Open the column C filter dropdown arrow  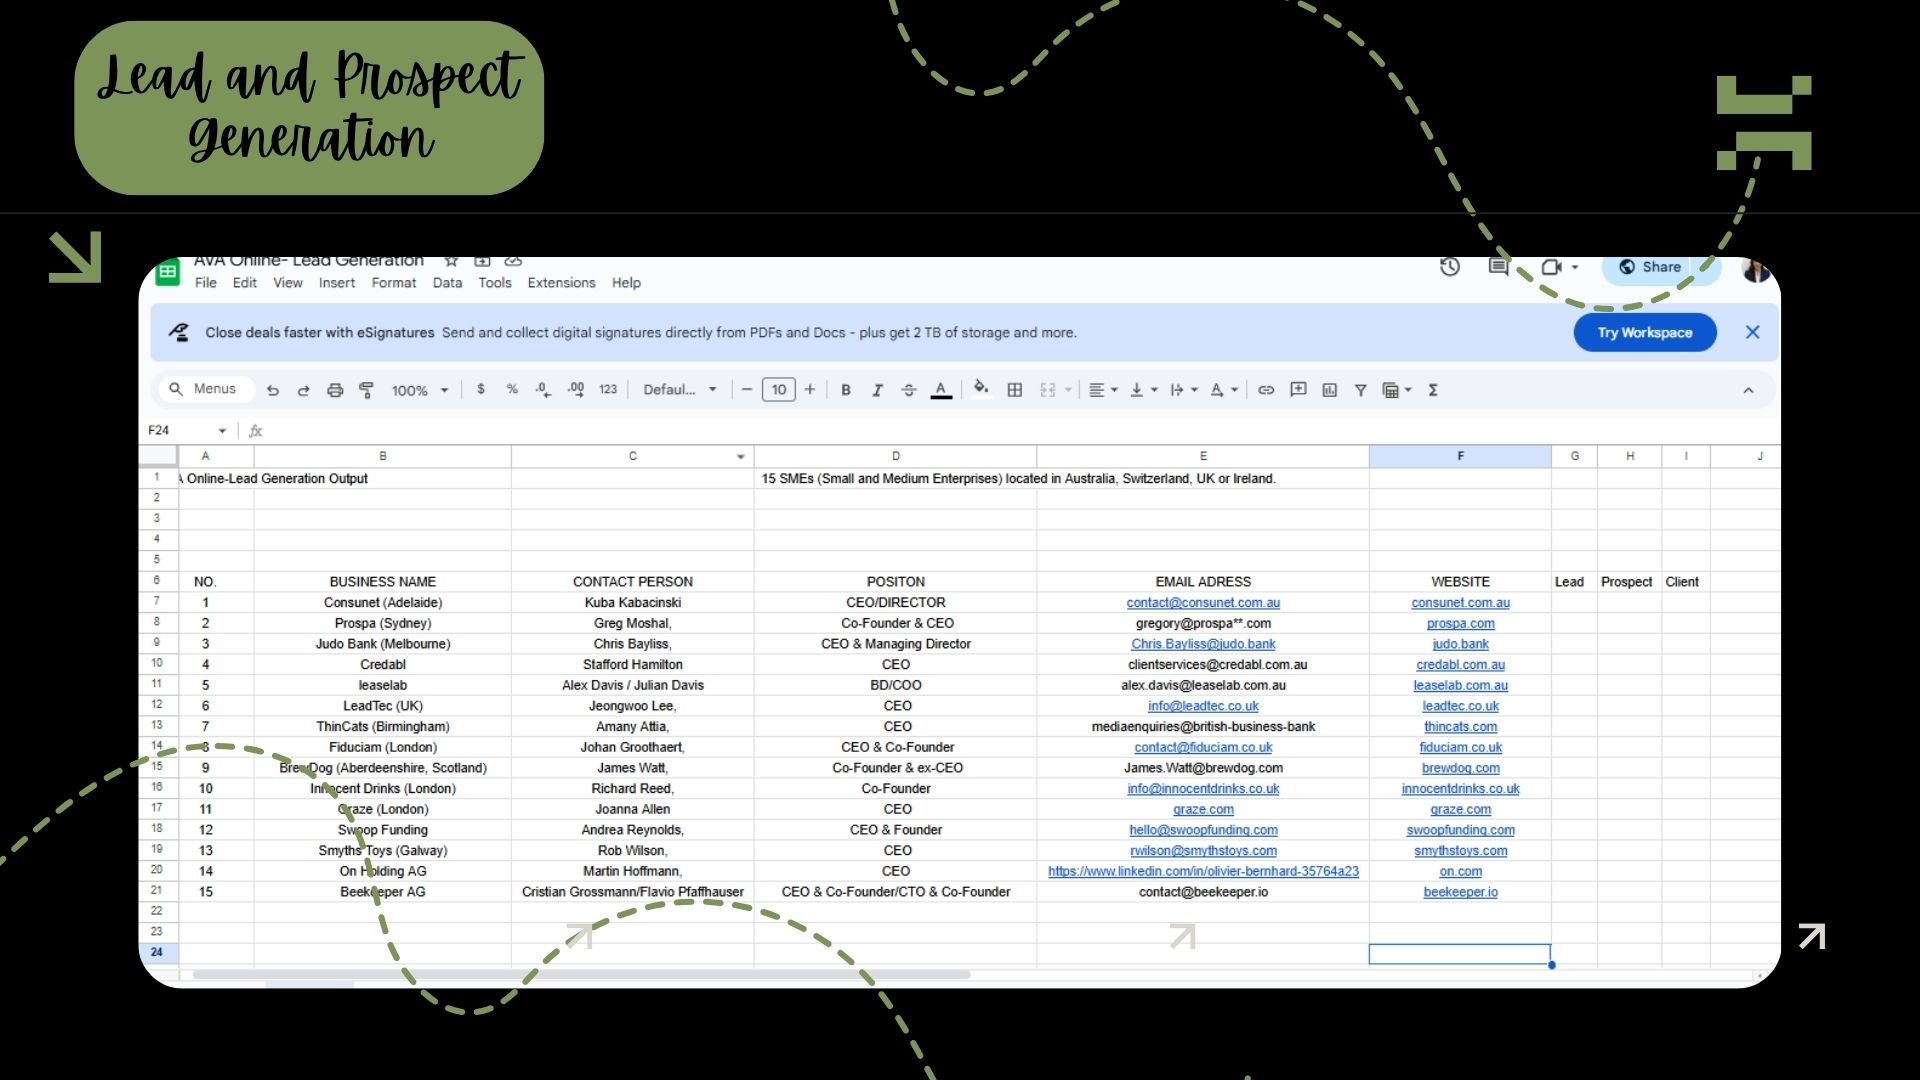point(740,457)
